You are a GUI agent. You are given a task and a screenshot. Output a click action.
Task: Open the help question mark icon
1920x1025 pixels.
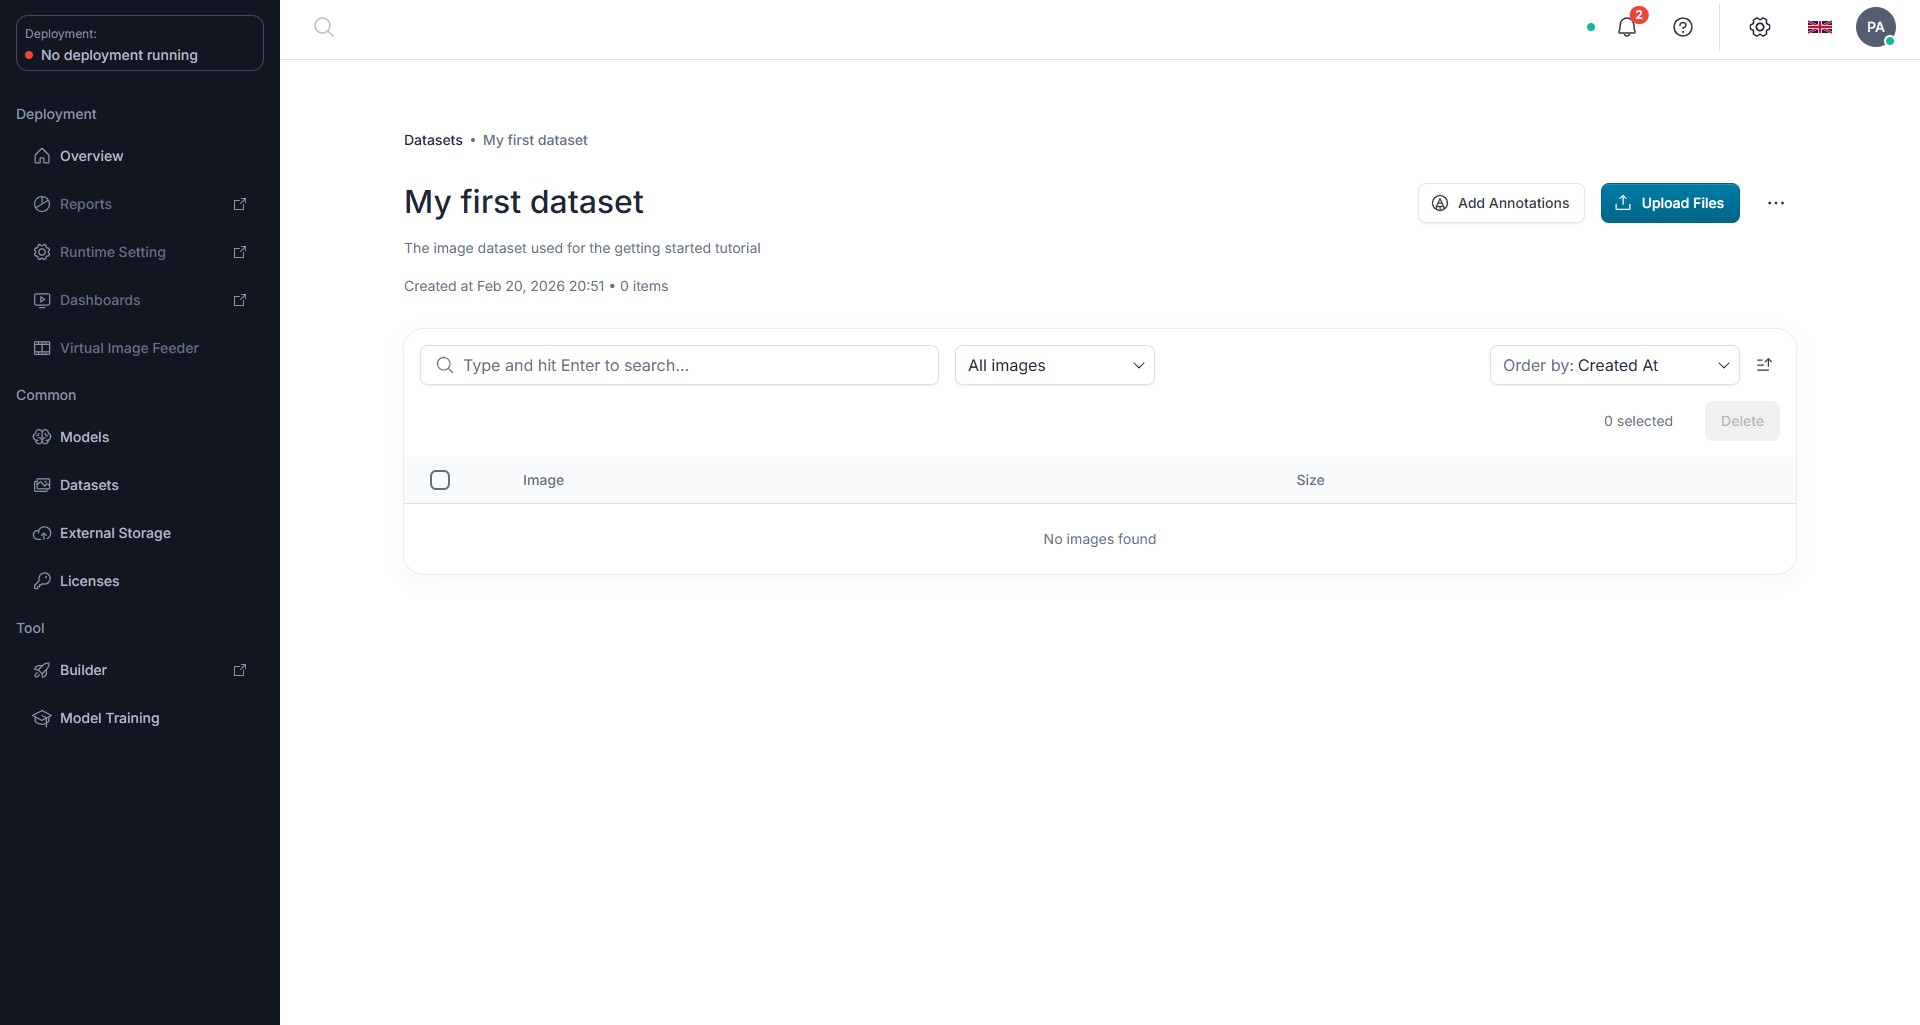pos(1683,27)
